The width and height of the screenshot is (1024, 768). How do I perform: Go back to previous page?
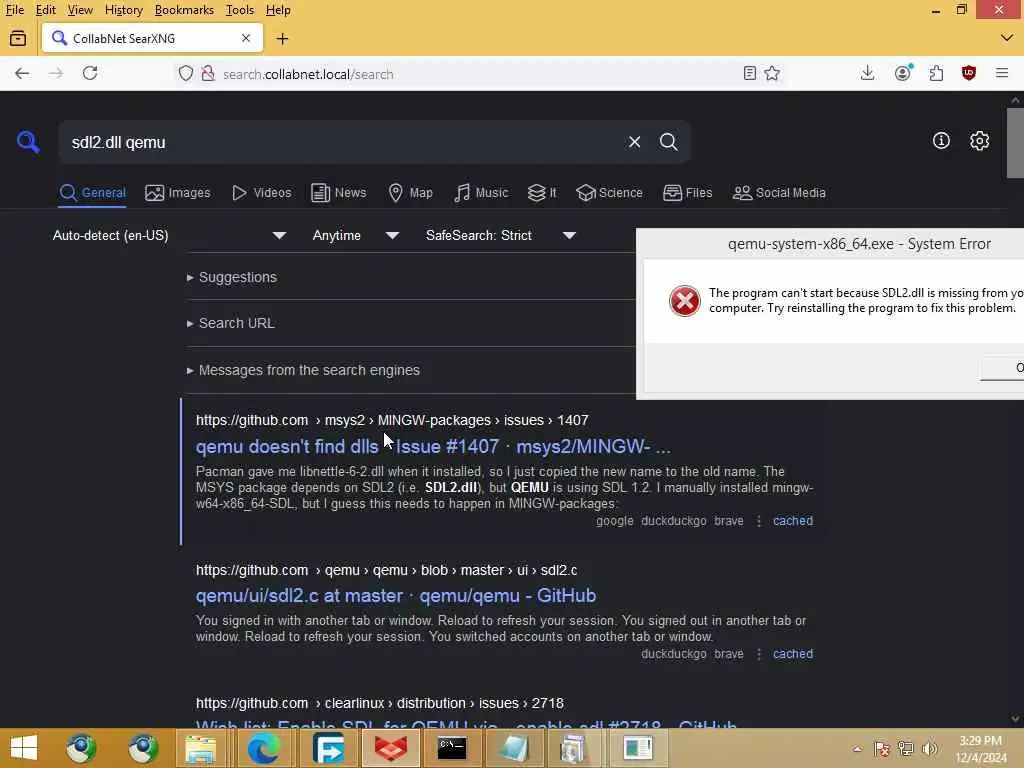22,74
